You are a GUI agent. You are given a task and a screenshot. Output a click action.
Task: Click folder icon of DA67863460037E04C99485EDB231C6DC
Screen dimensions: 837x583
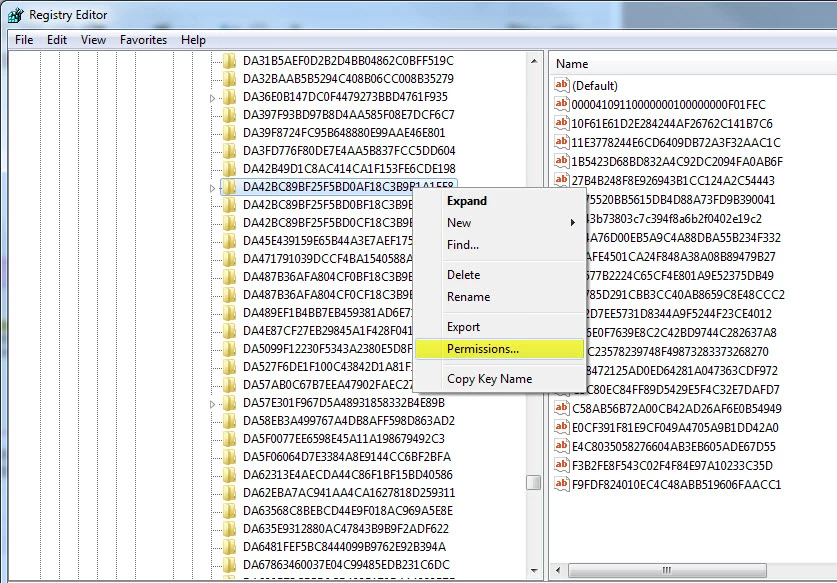(x=230, y=564)
